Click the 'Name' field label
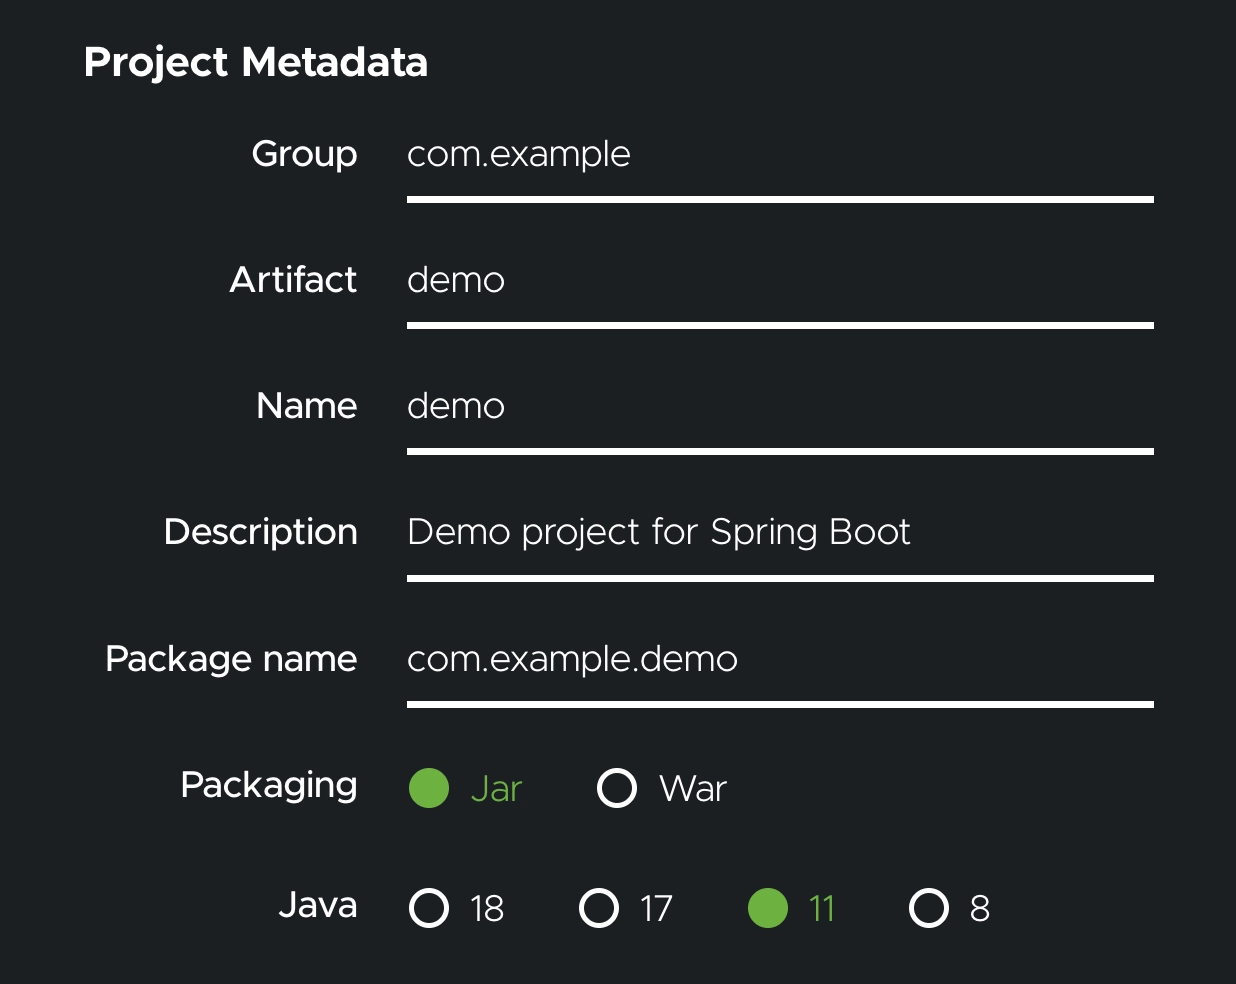This screenshot has height=984, width=1236. pos(306,406)
